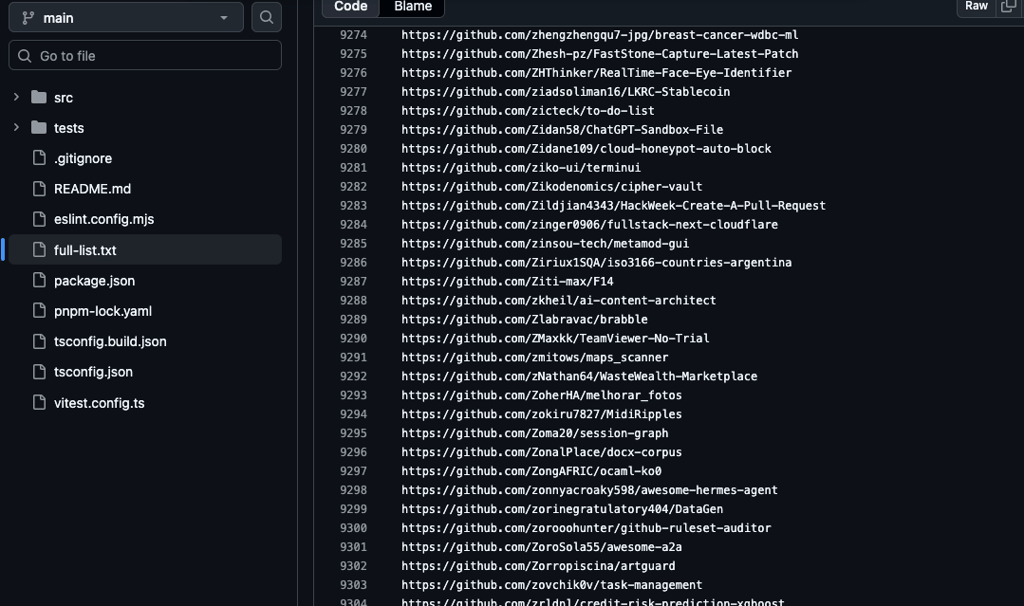Click the TeamViewer-No-Trial URL line
Viewport: 1024px width, 606px height.
pyautogui.click(x=555, y=338)
